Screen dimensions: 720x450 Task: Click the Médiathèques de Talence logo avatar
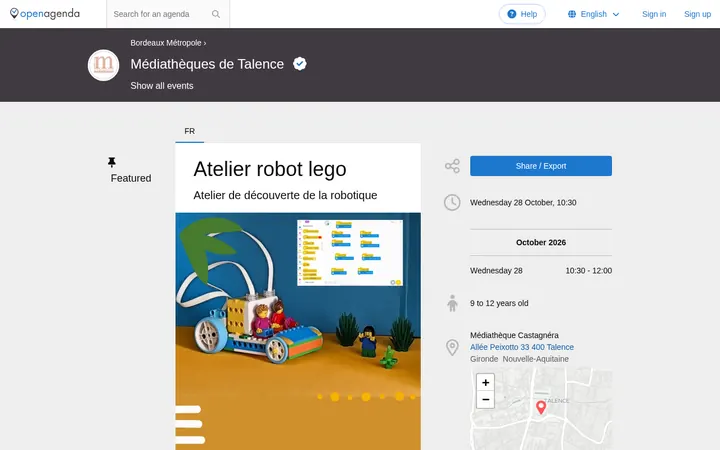[x=103, y=65]
